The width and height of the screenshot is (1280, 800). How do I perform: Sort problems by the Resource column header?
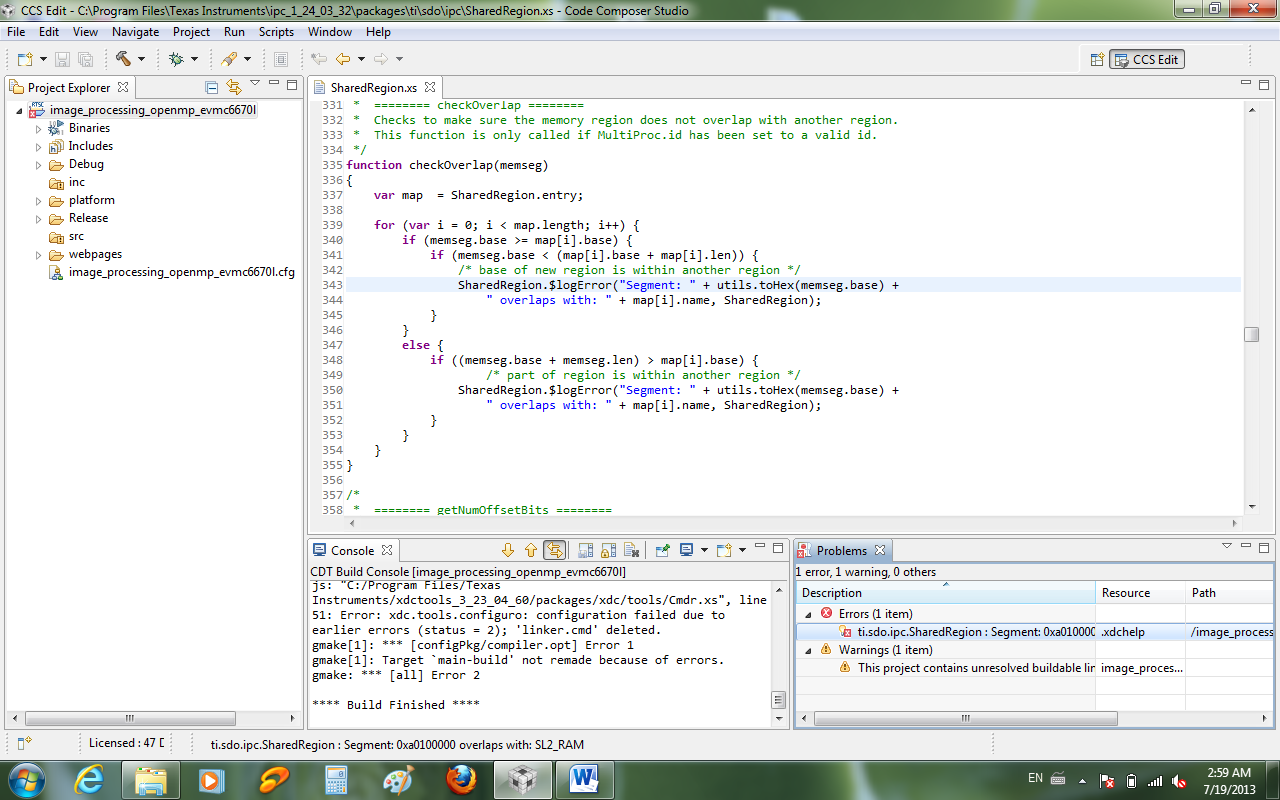click(x=1141, y=593)
